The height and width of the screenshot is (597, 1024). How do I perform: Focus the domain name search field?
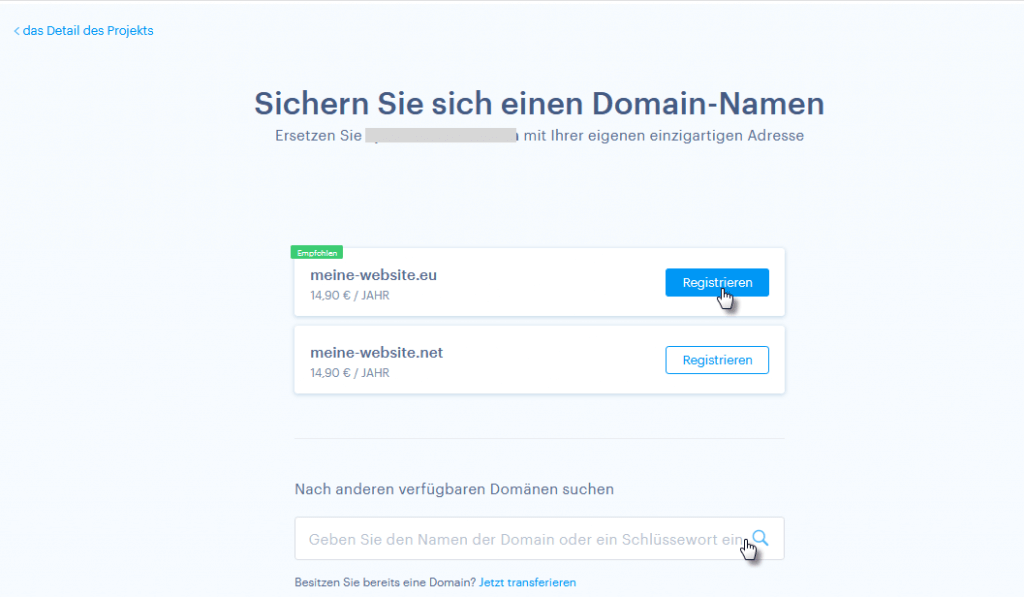coord(539,539)
